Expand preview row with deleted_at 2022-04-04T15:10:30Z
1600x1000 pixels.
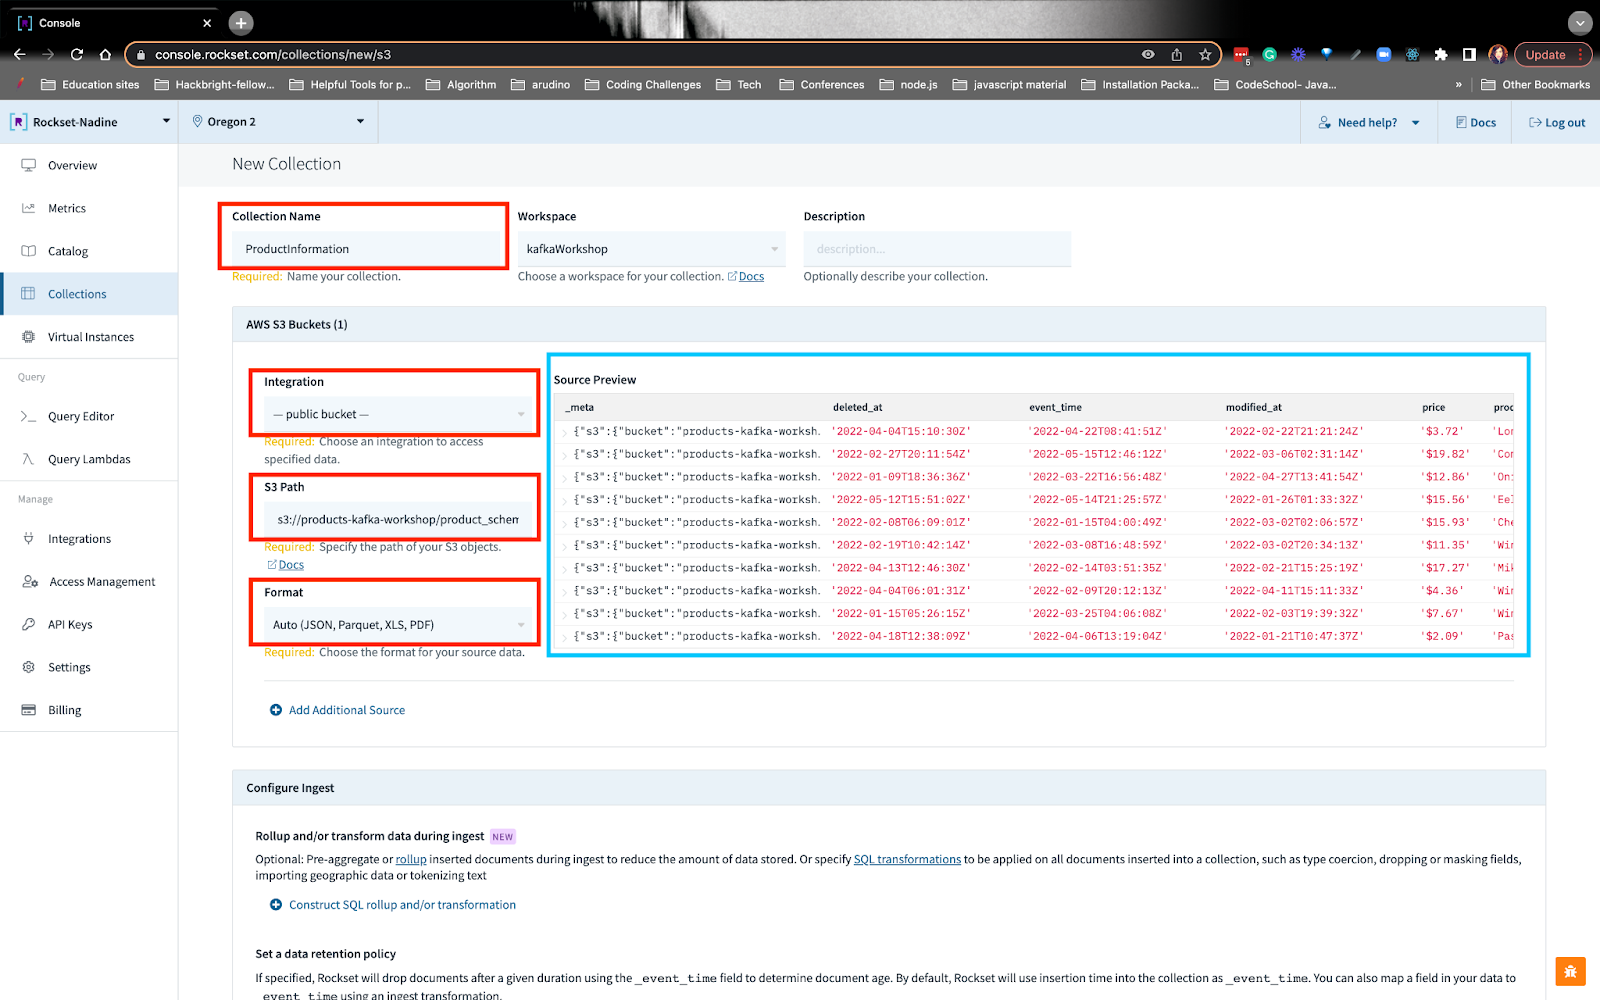click(x=565, y=432)
